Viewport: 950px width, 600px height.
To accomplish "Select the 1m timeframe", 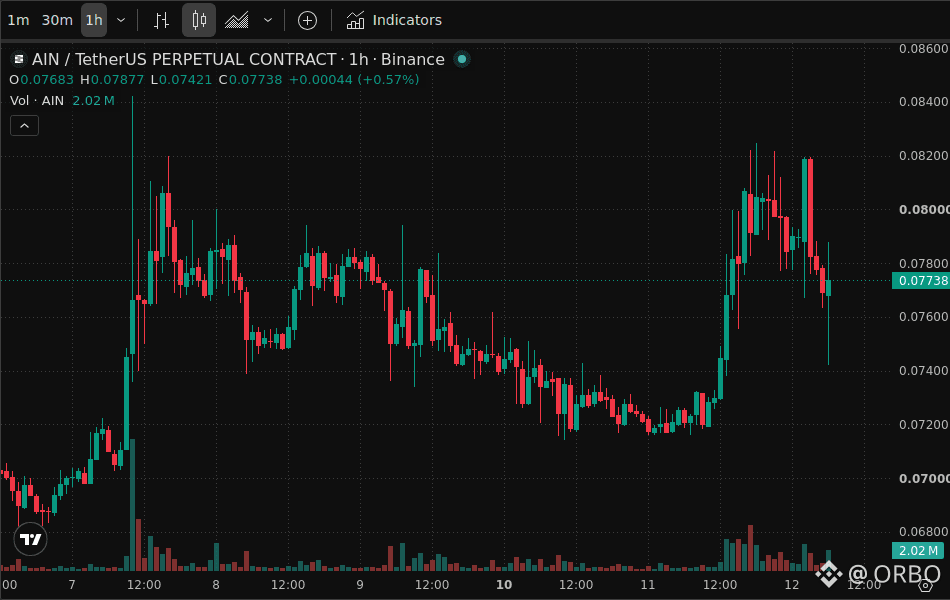I will [18, 20].
